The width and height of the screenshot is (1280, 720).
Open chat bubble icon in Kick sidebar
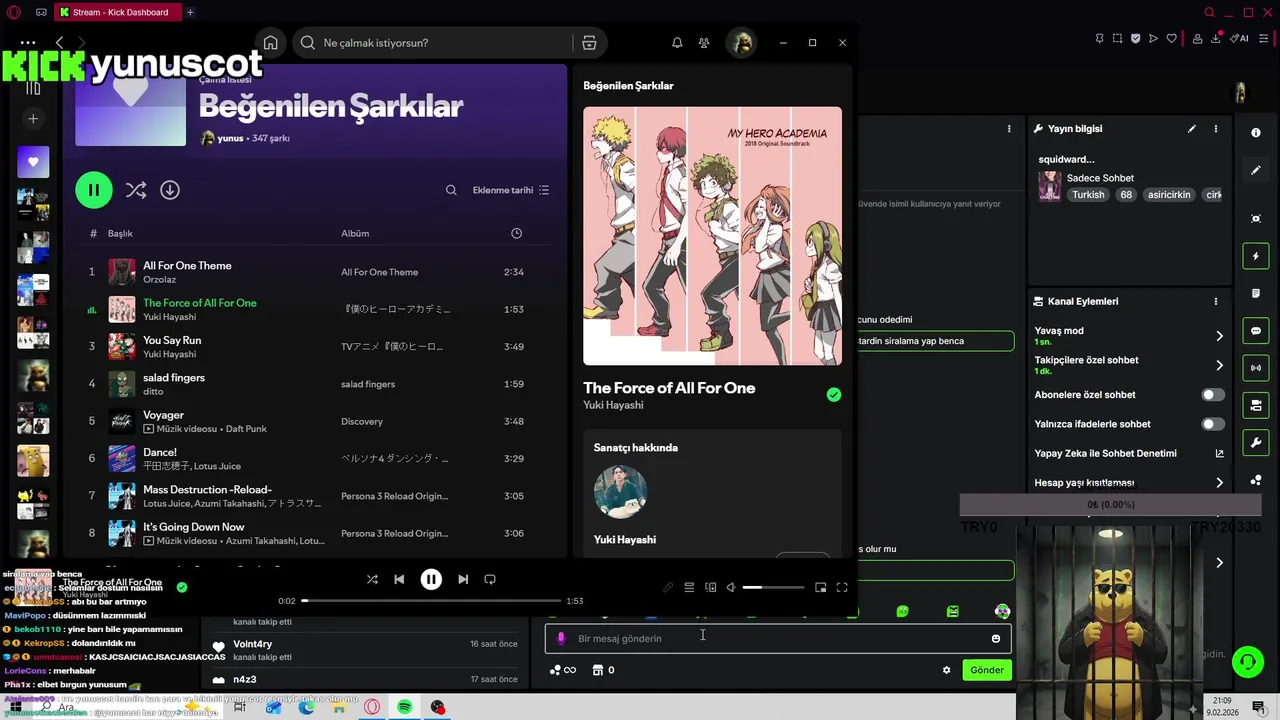tap(1256, 331)
